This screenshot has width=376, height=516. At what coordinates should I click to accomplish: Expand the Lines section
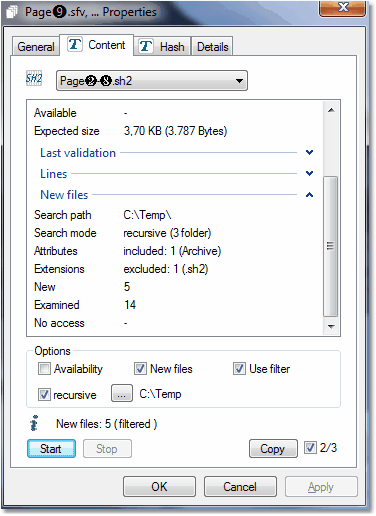309,173
